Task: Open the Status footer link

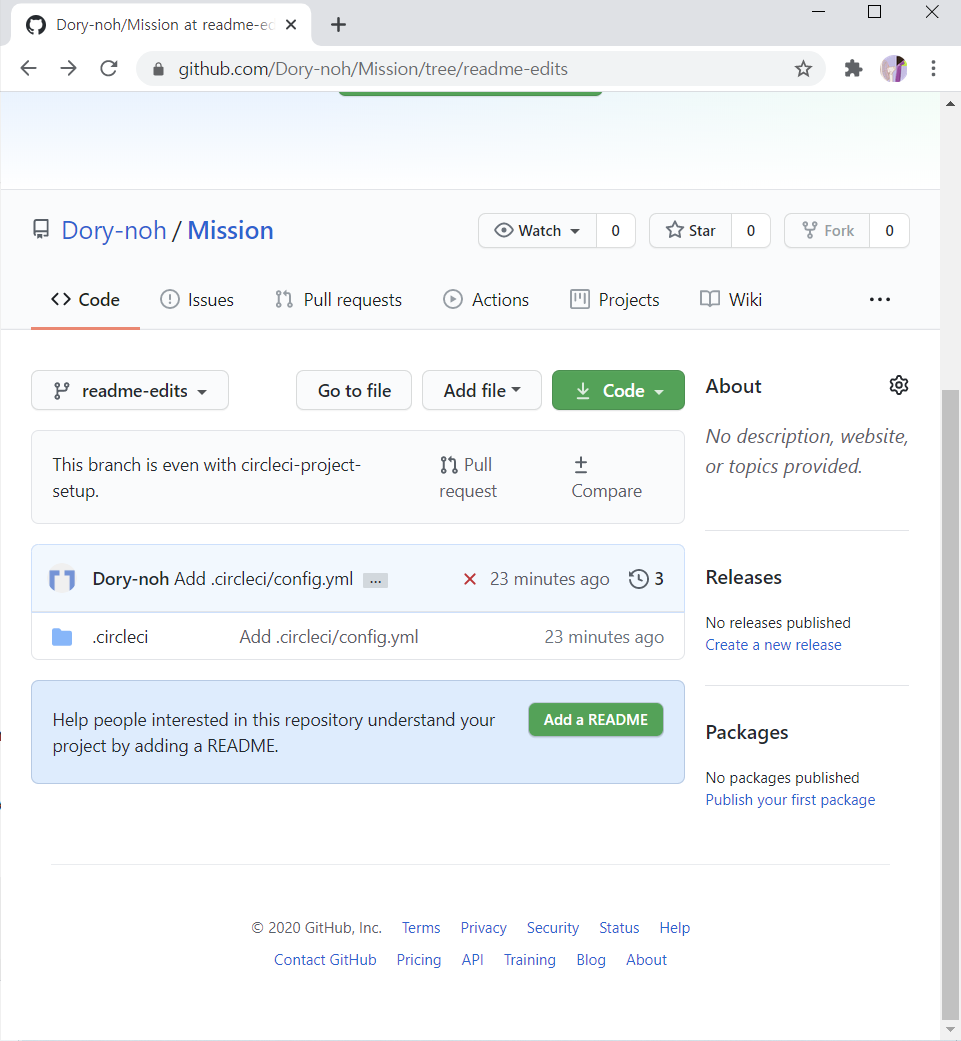Action: coord(619,927)
